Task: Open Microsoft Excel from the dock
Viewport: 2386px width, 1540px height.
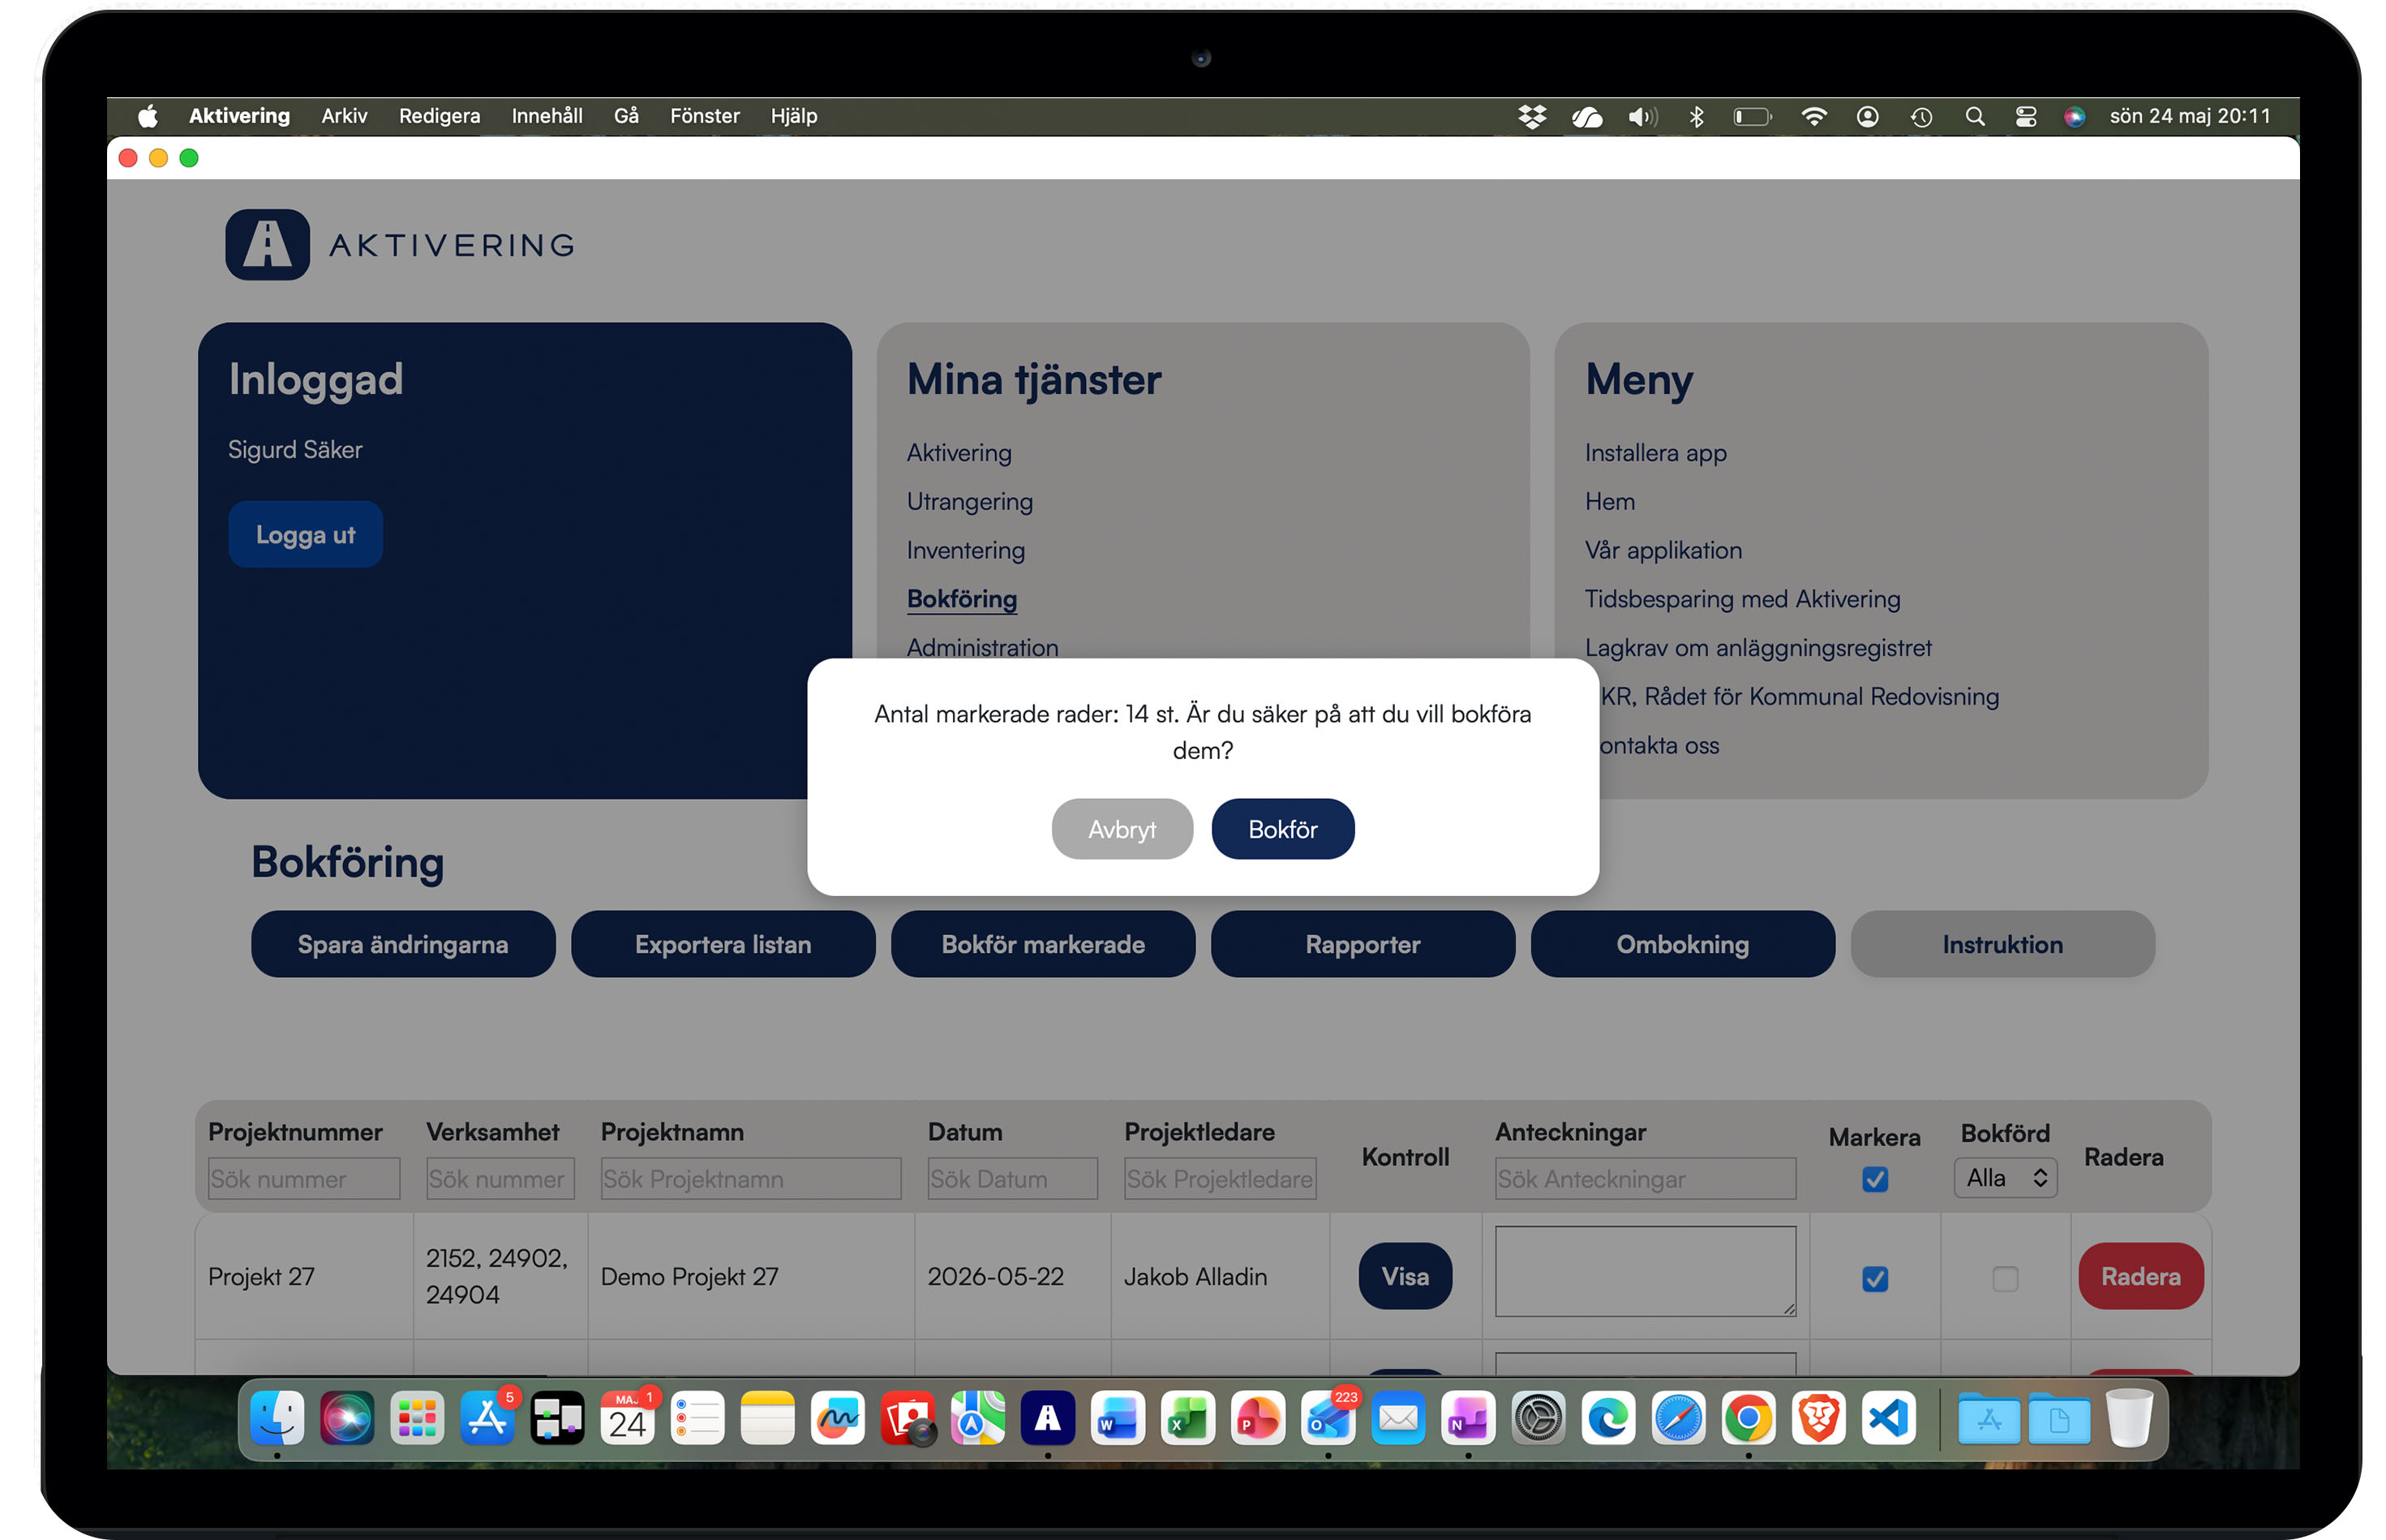Action: (x=1187, y=1418)
